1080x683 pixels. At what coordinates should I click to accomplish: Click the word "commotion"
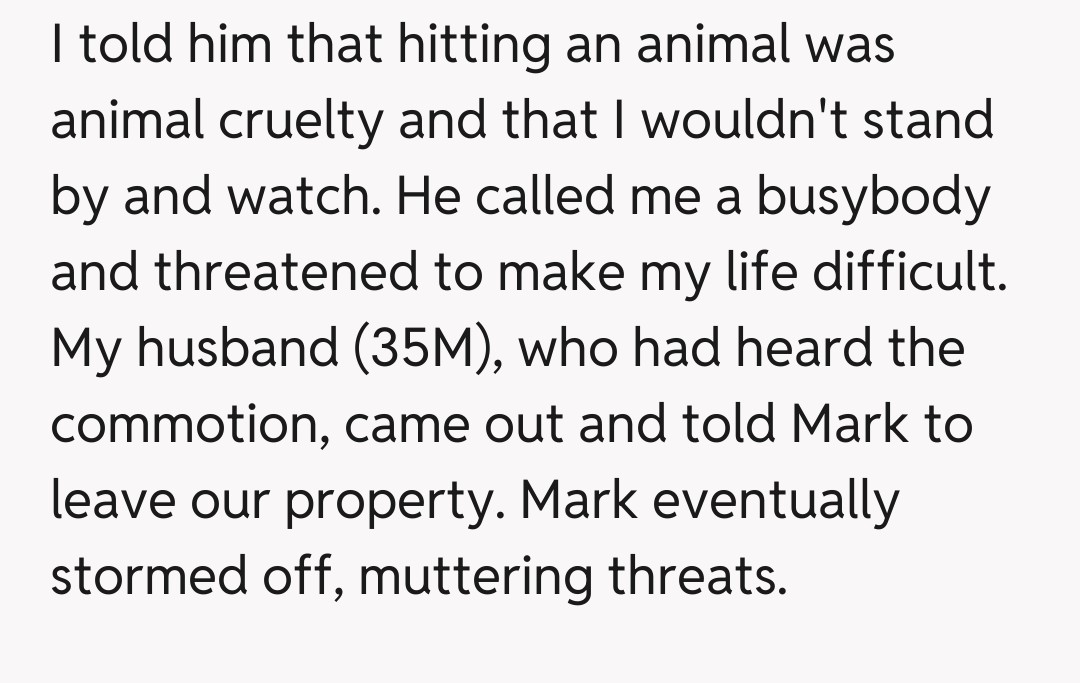(x=187, y=425)
